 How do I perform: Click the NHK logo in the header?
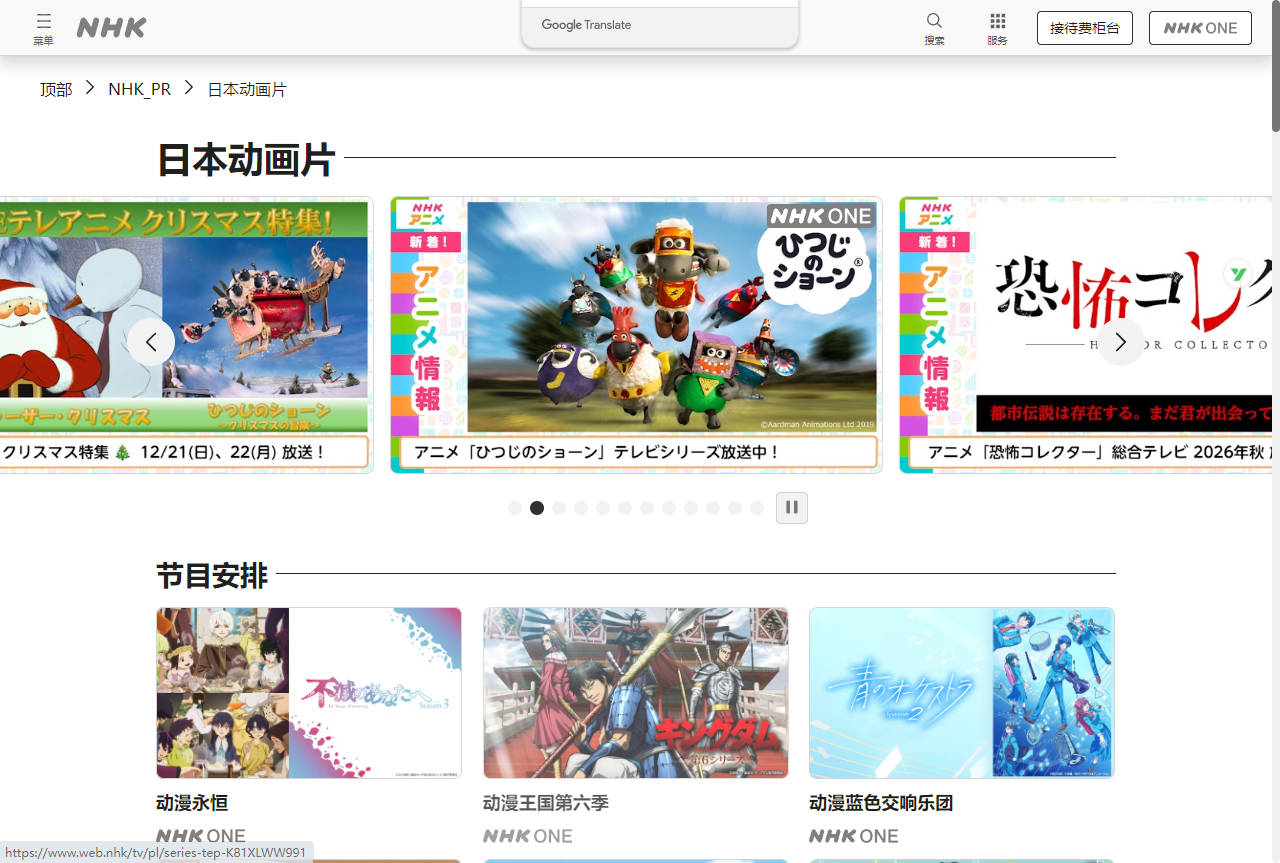110,27
